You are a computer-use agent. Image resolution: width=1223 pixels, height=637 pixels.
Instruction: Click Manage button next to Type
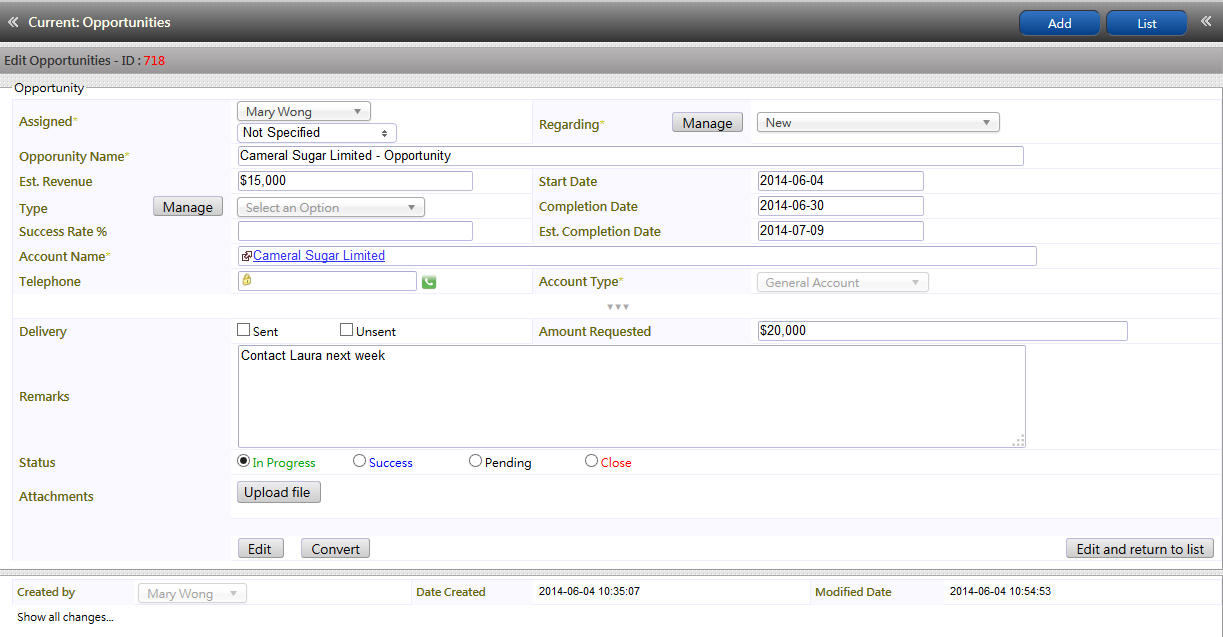point(188,207)
